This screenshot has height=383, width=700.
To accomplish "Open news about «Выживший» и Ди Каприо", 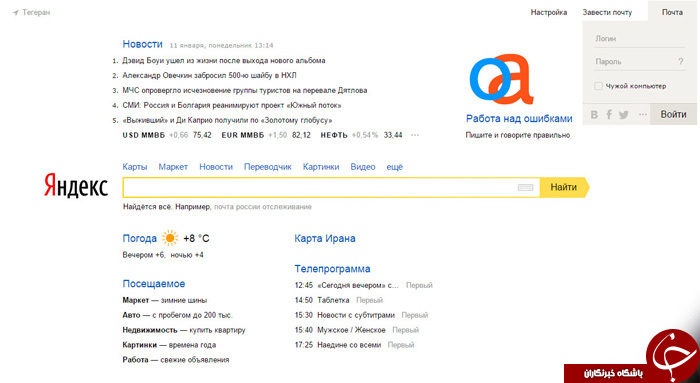I will 227,120.
